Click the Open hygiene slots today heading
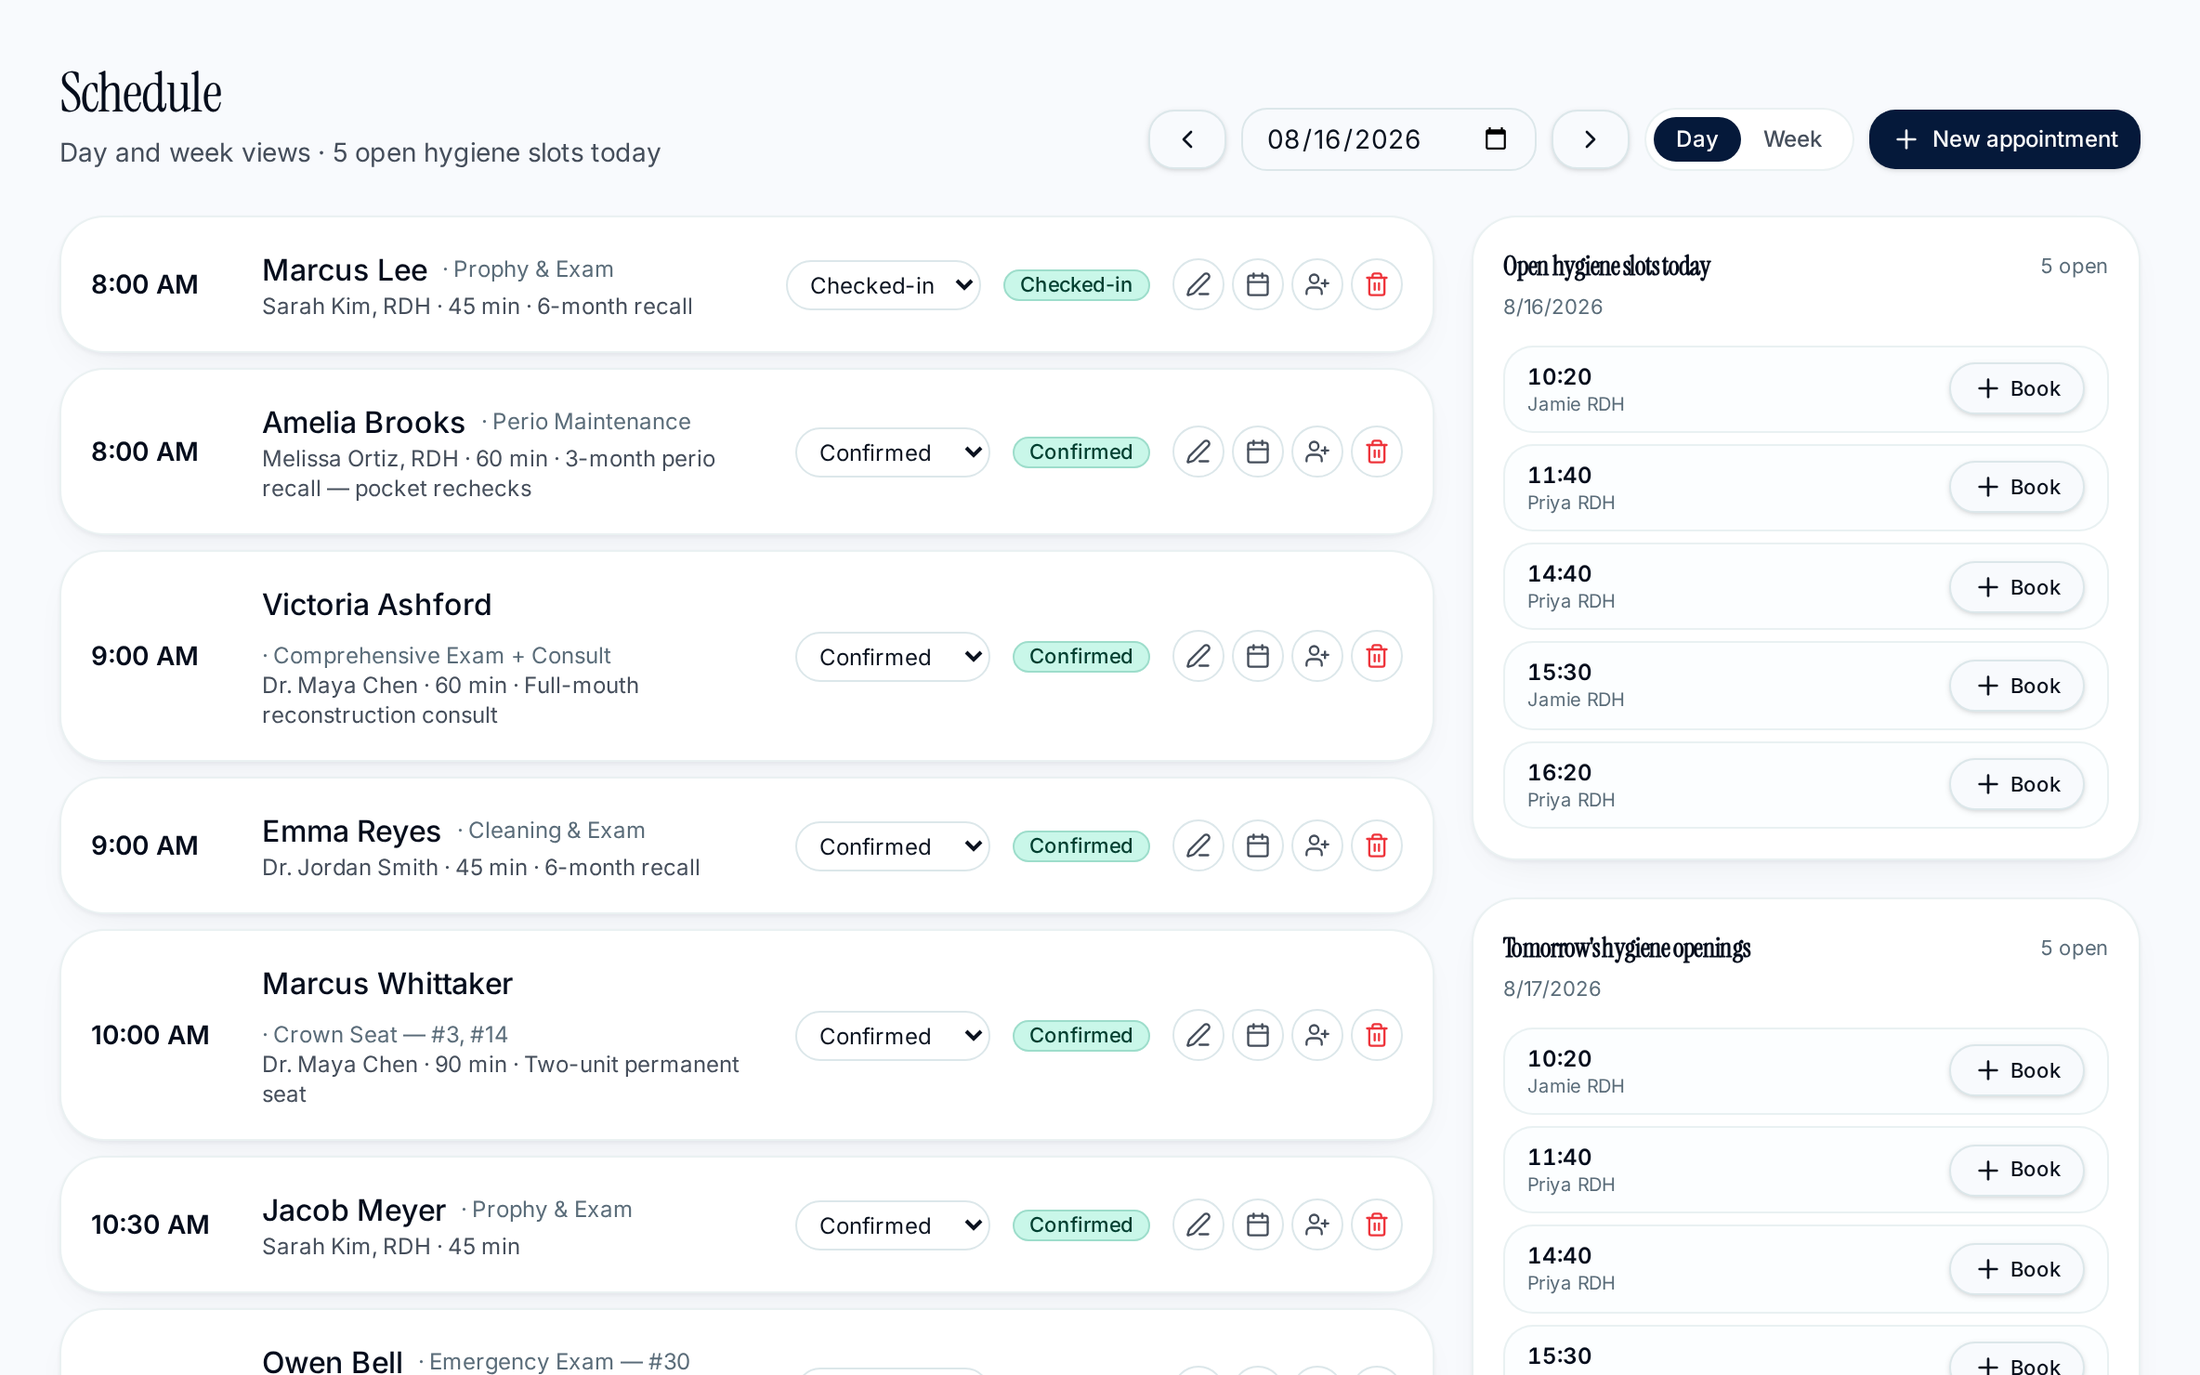The height and width of the screenshot is (1375, 2200). (x=1606, y=267)
